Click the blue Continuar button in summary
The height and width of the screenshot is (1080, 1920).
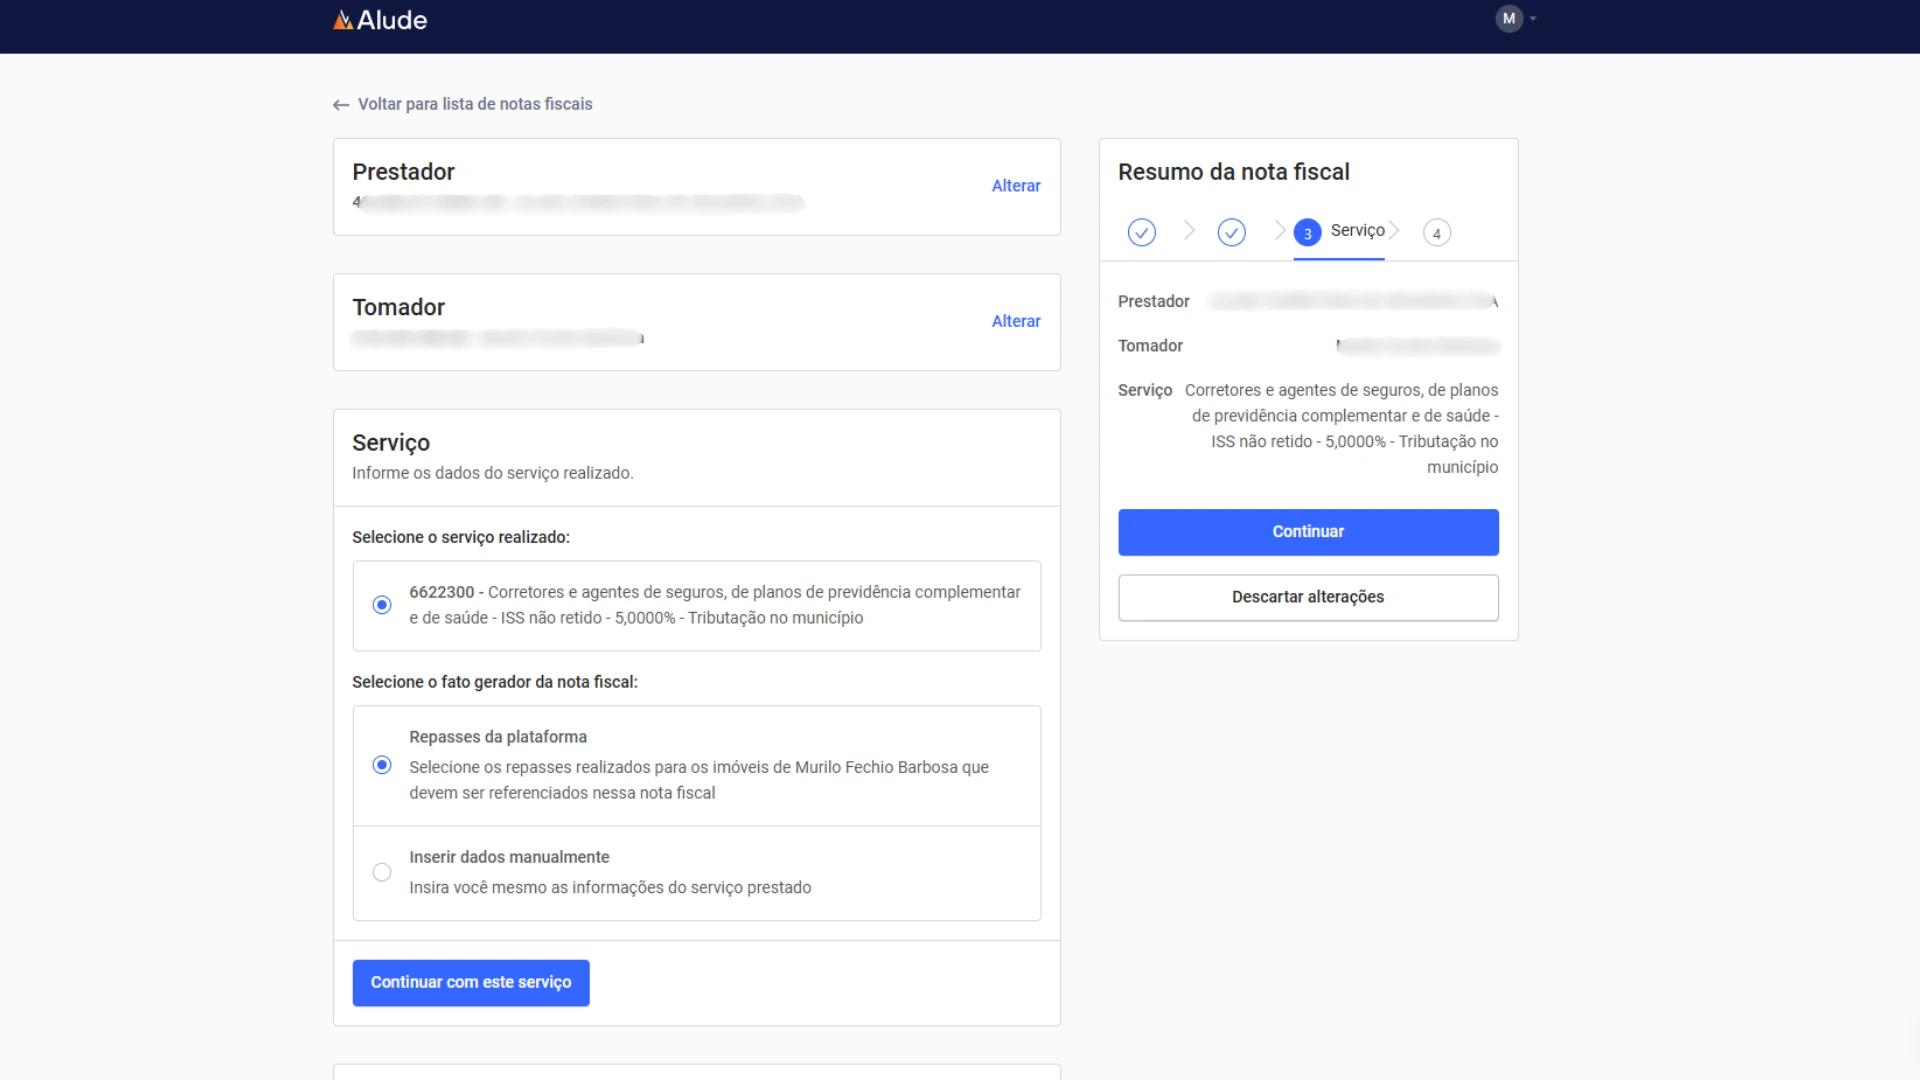coord(1308,532)
